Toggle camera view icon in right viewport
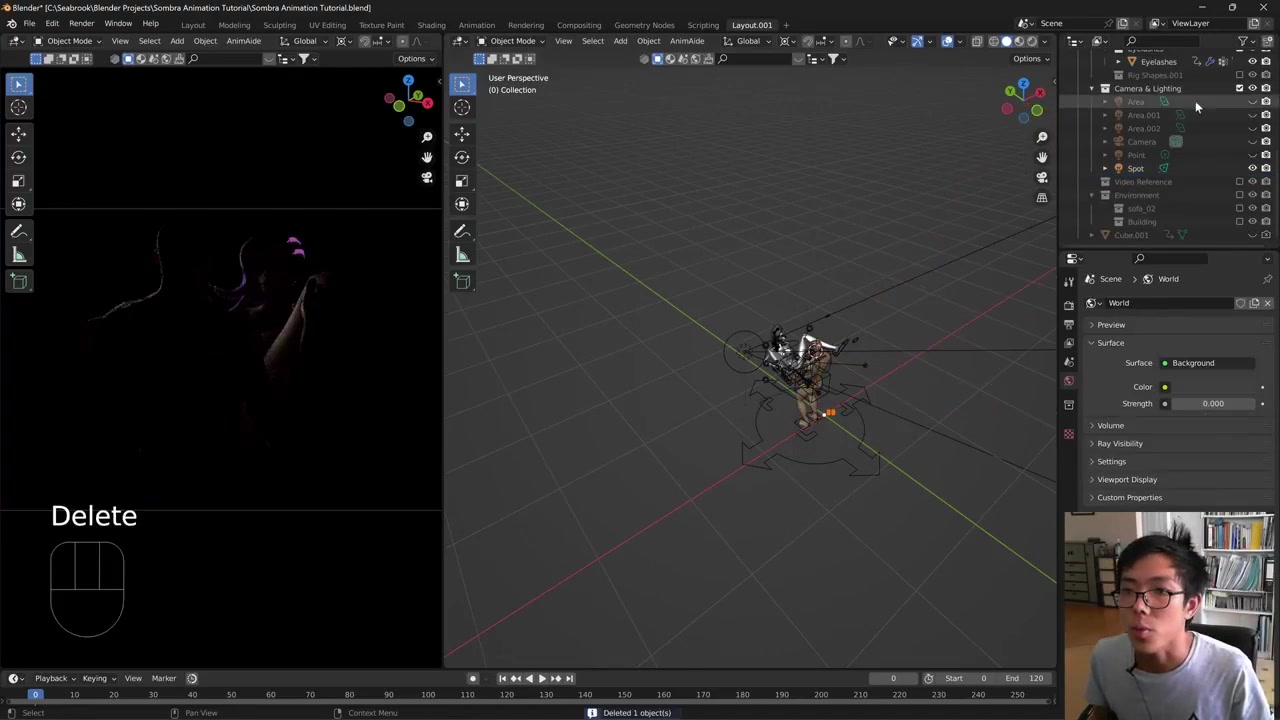The height and width of the screenshot is (720, 1280). pos(1041,177)
